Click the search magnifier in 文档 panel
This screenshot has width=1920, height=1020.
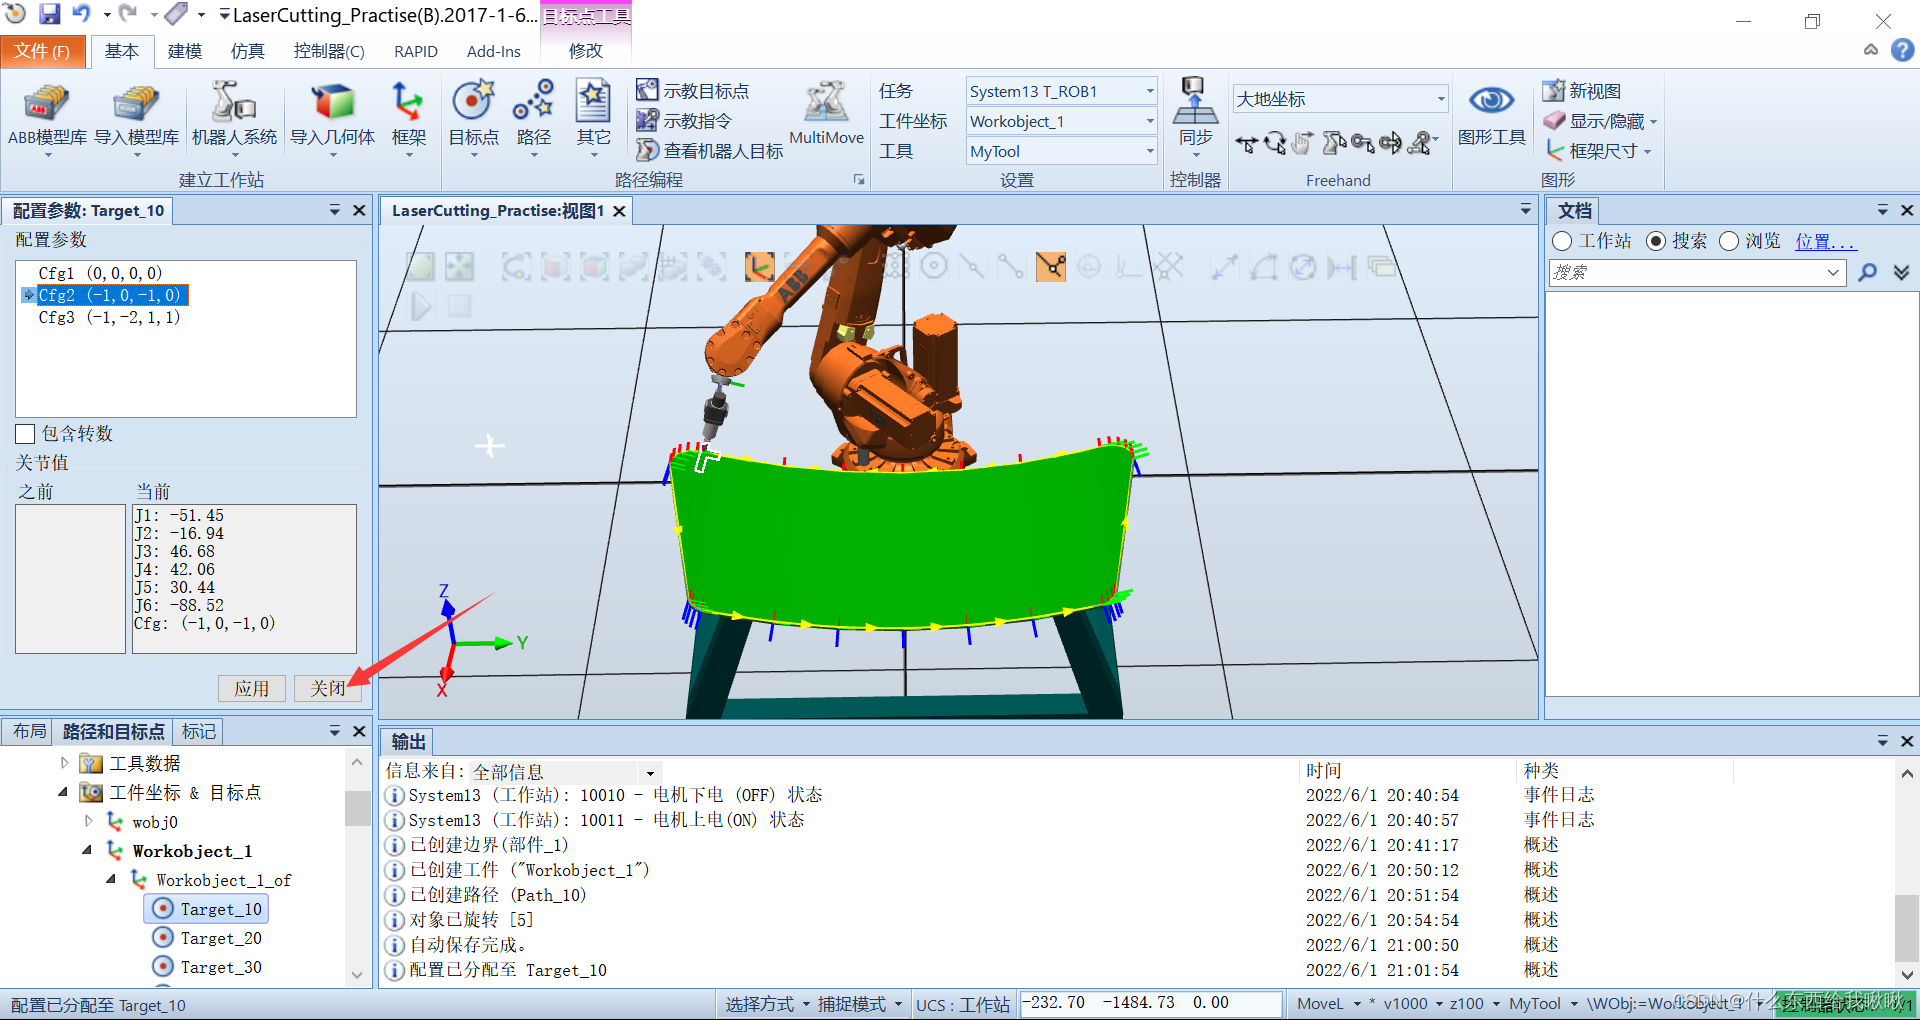1867,272
